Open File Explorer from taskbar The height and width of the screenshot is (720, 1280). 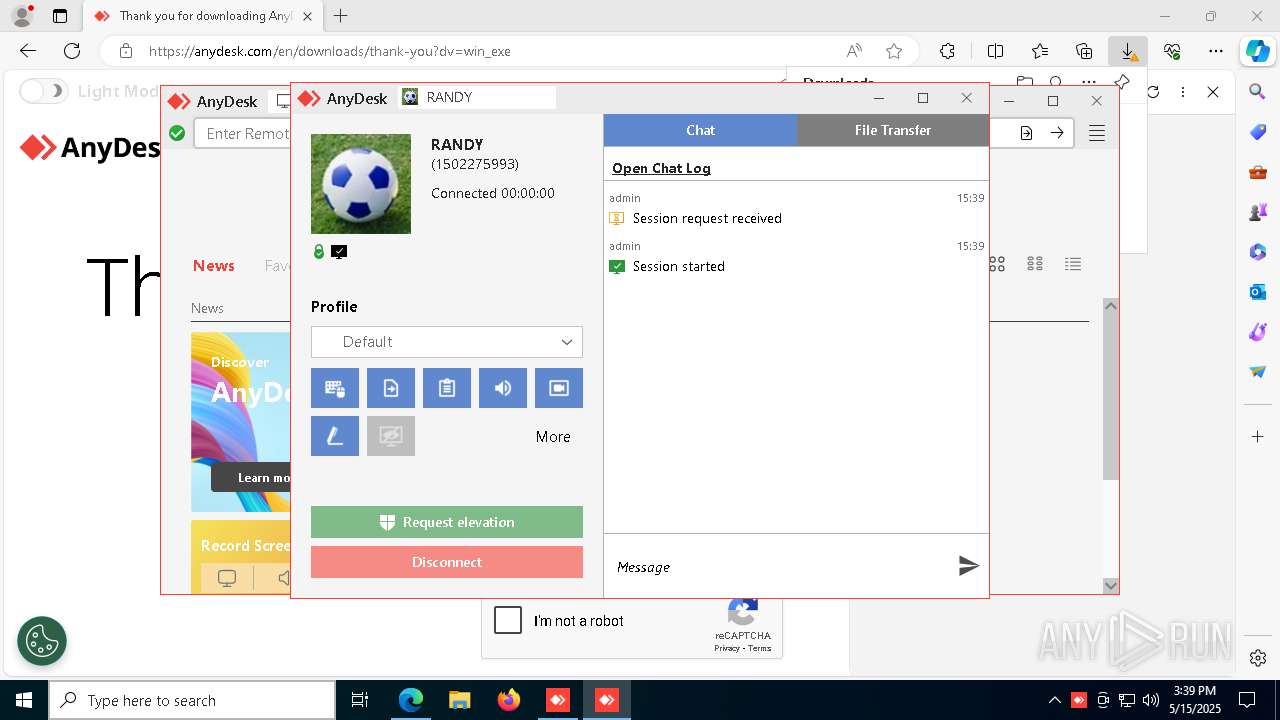point(460,700)
